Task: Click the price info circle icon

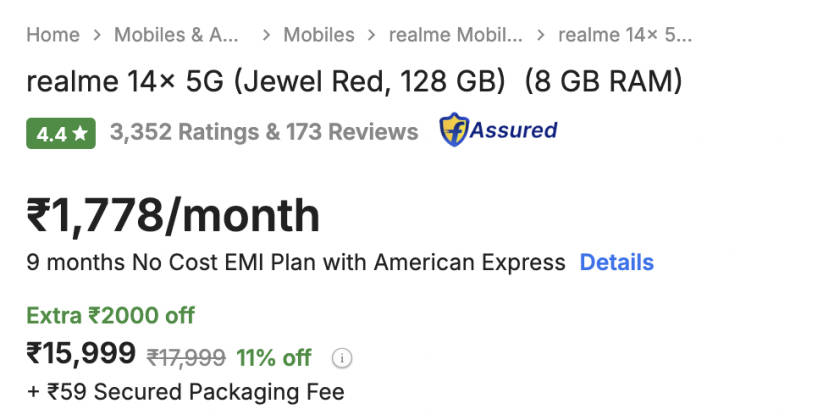Action: click(343, 358)
